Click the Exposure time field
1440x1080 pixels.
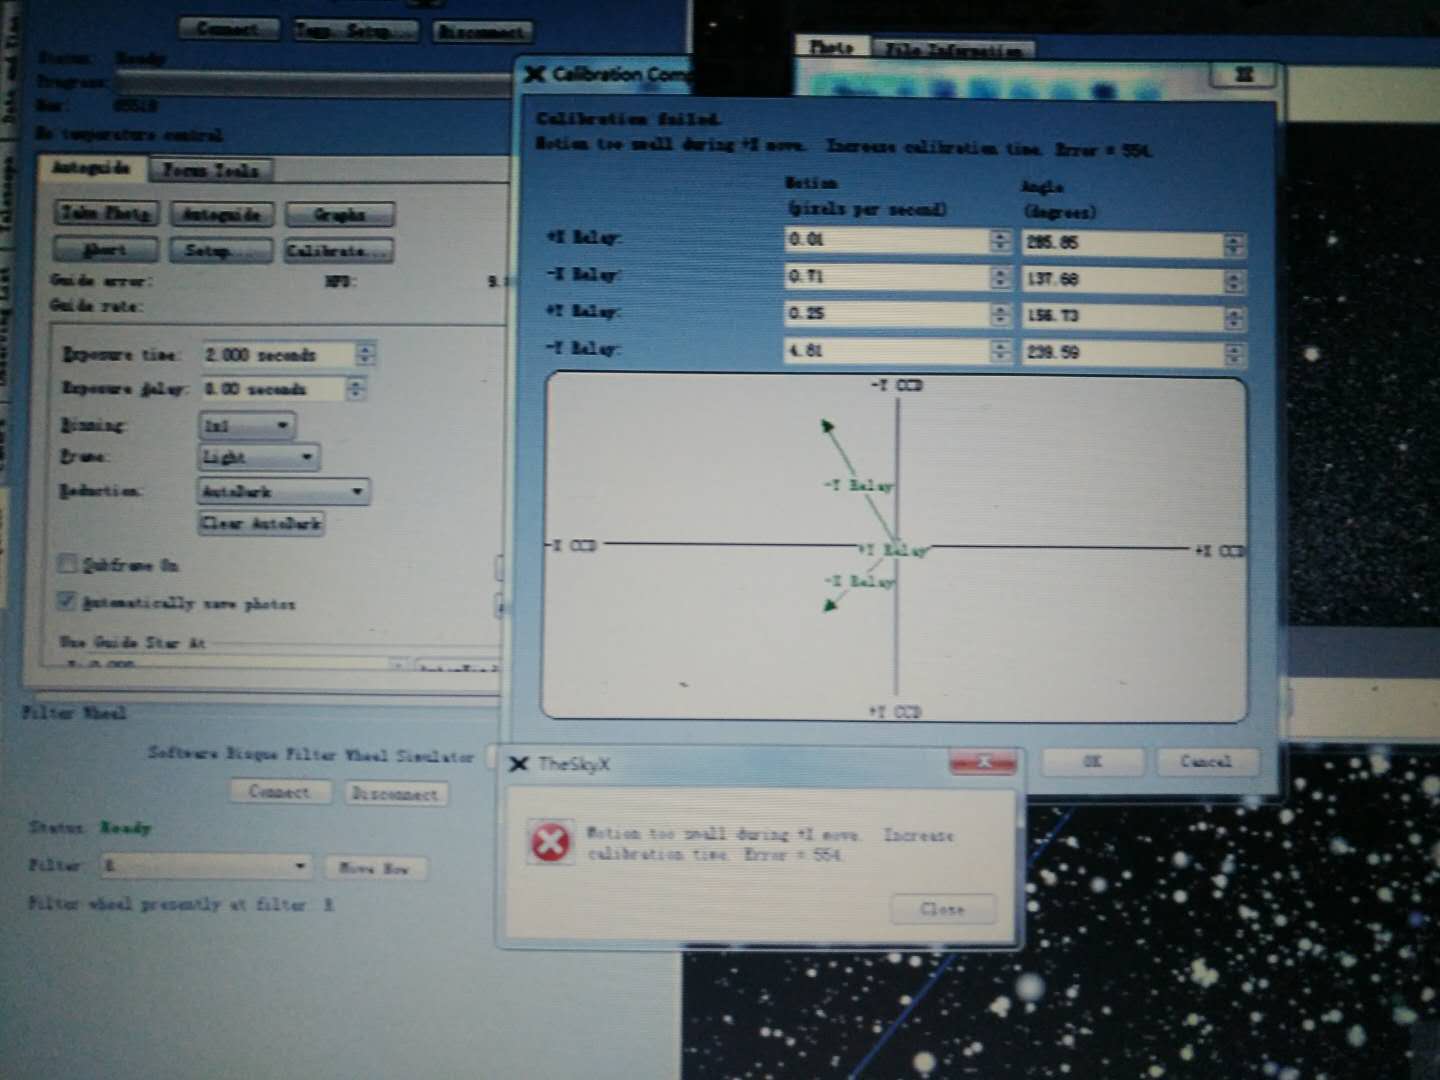(x=279, y=355)
